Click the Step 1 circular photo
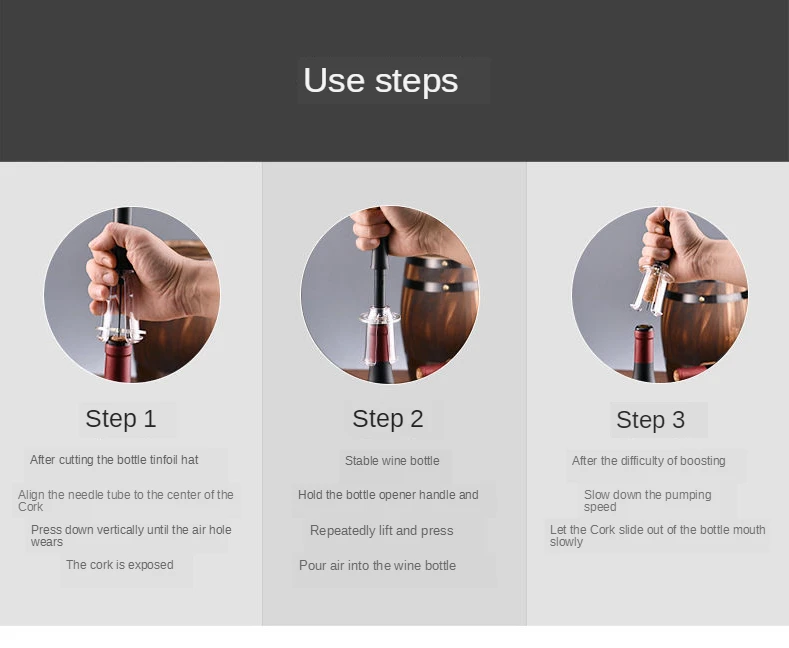Screen dimensions: 789x648 (x=132, y=295)
